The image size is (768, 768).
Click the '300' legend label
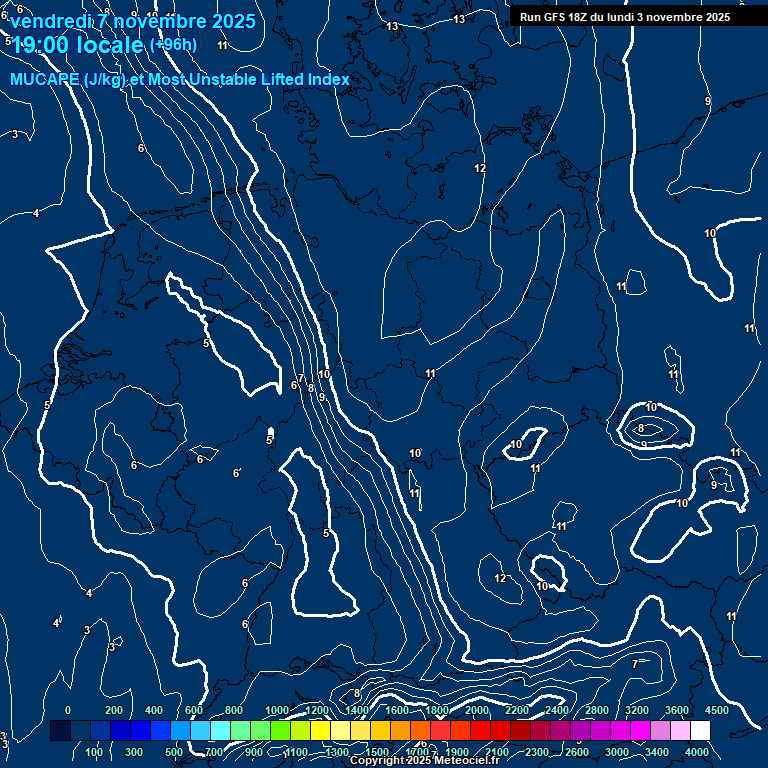[x=134, y=752]
